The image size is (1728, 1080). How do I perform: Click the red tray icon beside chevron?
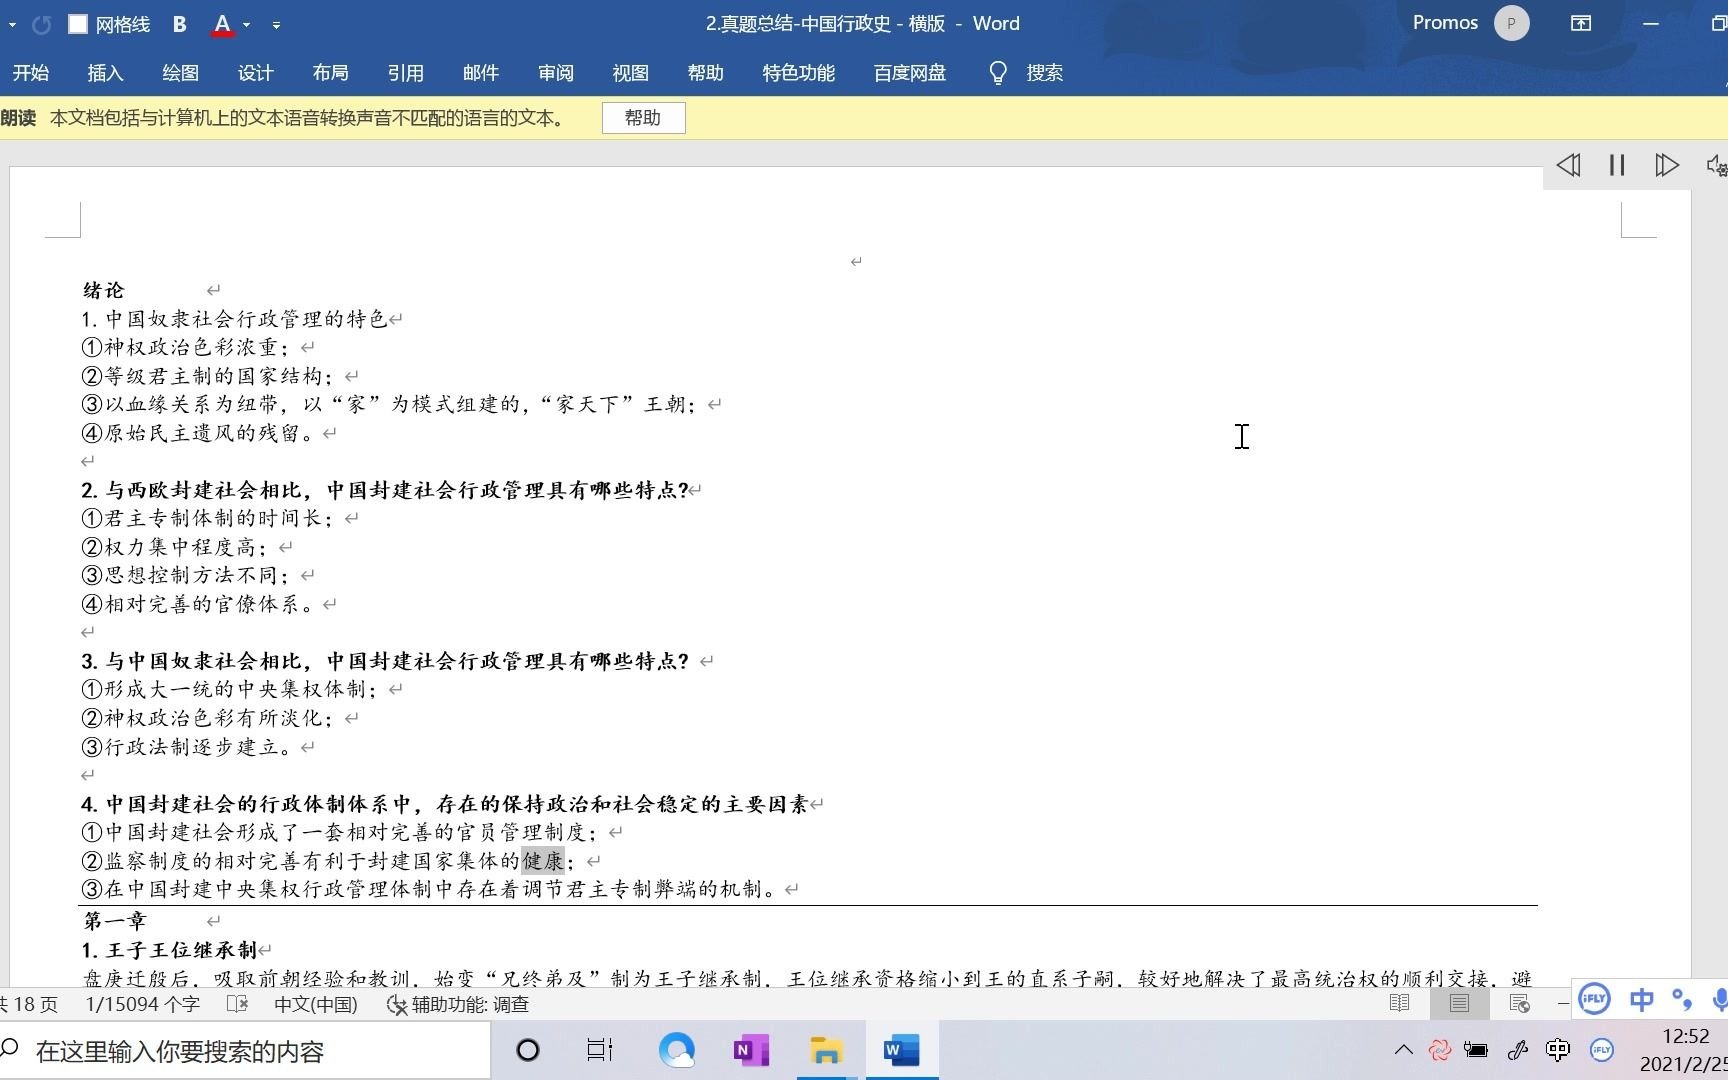coord(1440,1049)
